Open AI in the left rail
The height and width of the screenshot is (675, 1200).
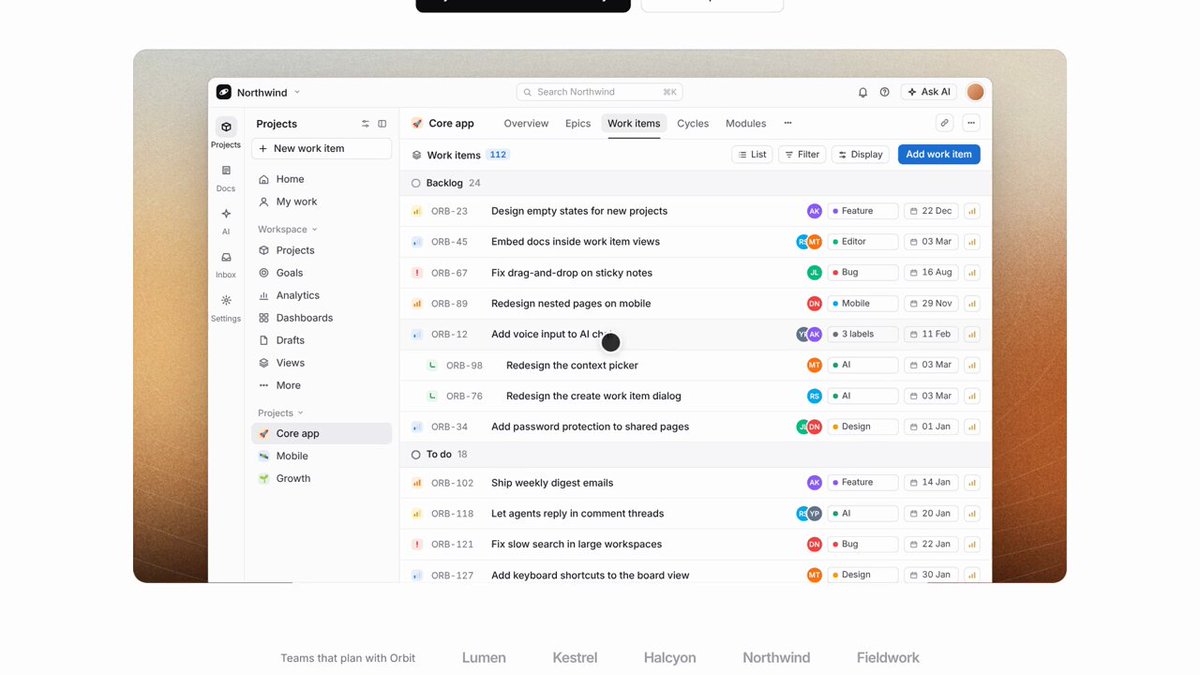click(226, 220)
